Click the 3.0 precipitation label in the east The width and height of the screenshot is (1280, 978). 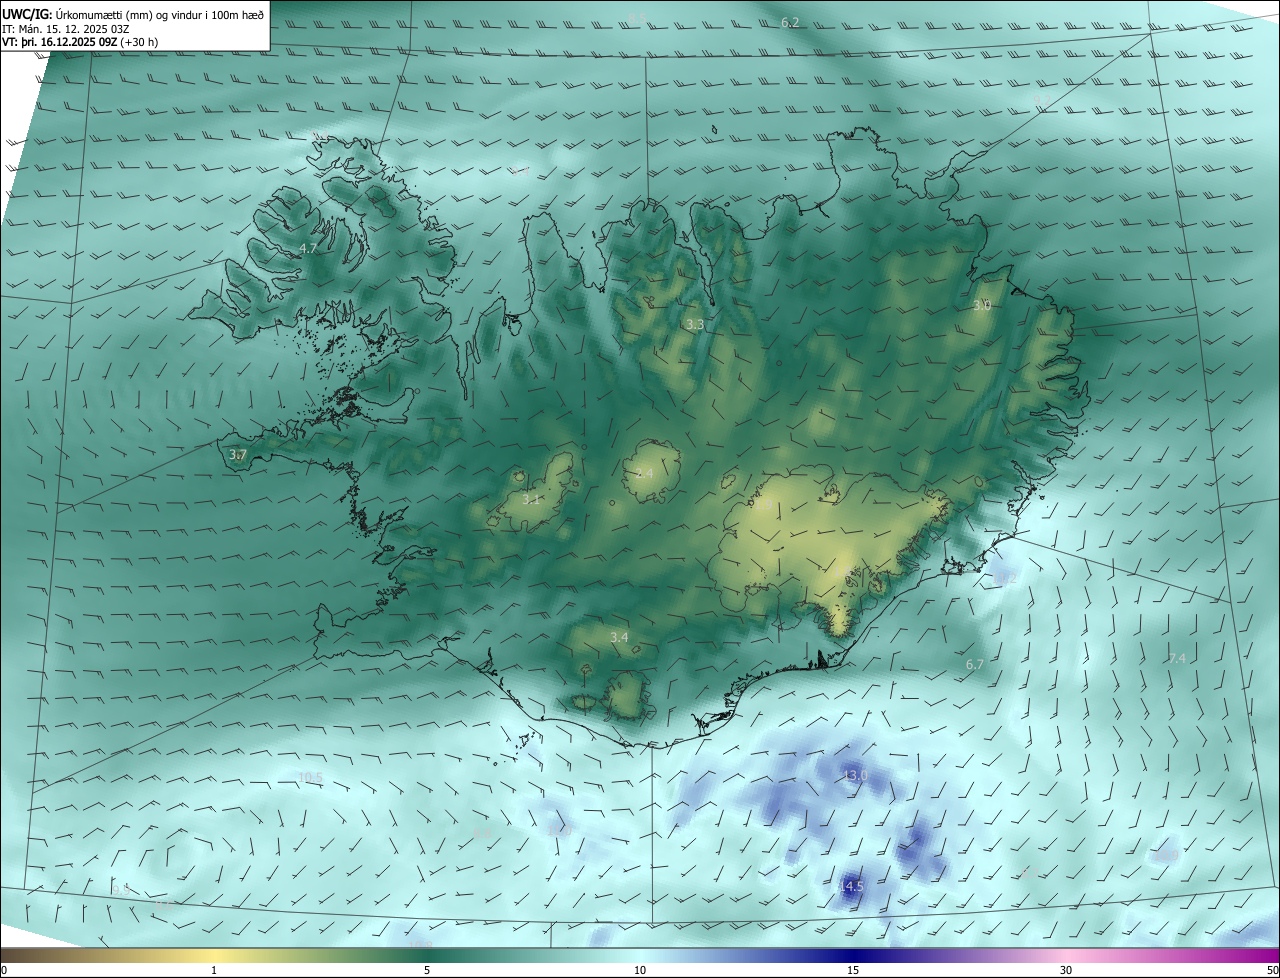coord(982,305)
